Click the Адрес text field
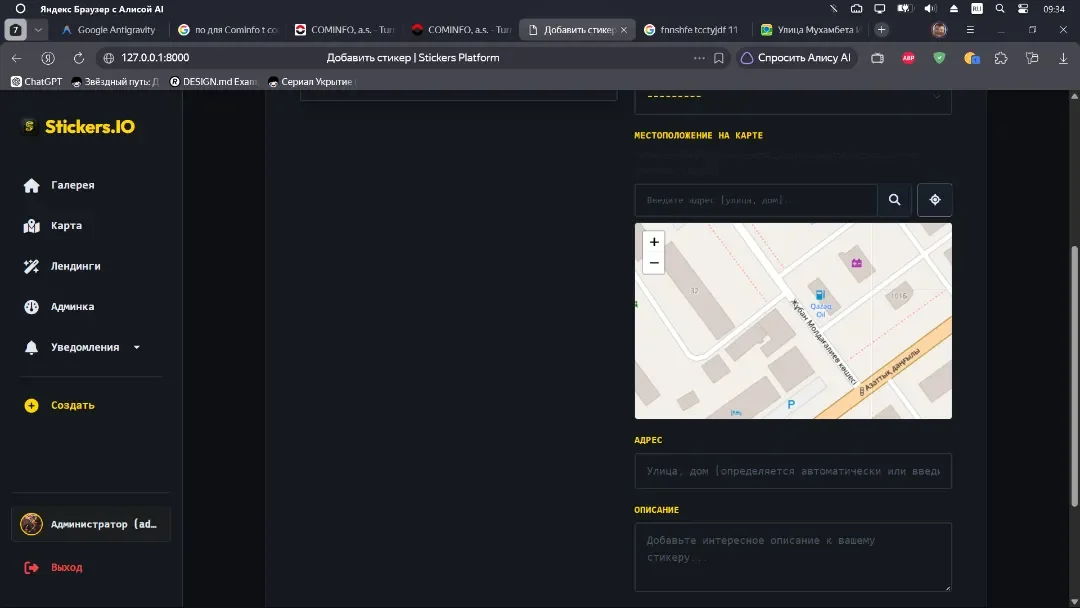Image resolution: width=1080 pixels, height=608 pixels. pyautogui.click(x=793, y=471)
